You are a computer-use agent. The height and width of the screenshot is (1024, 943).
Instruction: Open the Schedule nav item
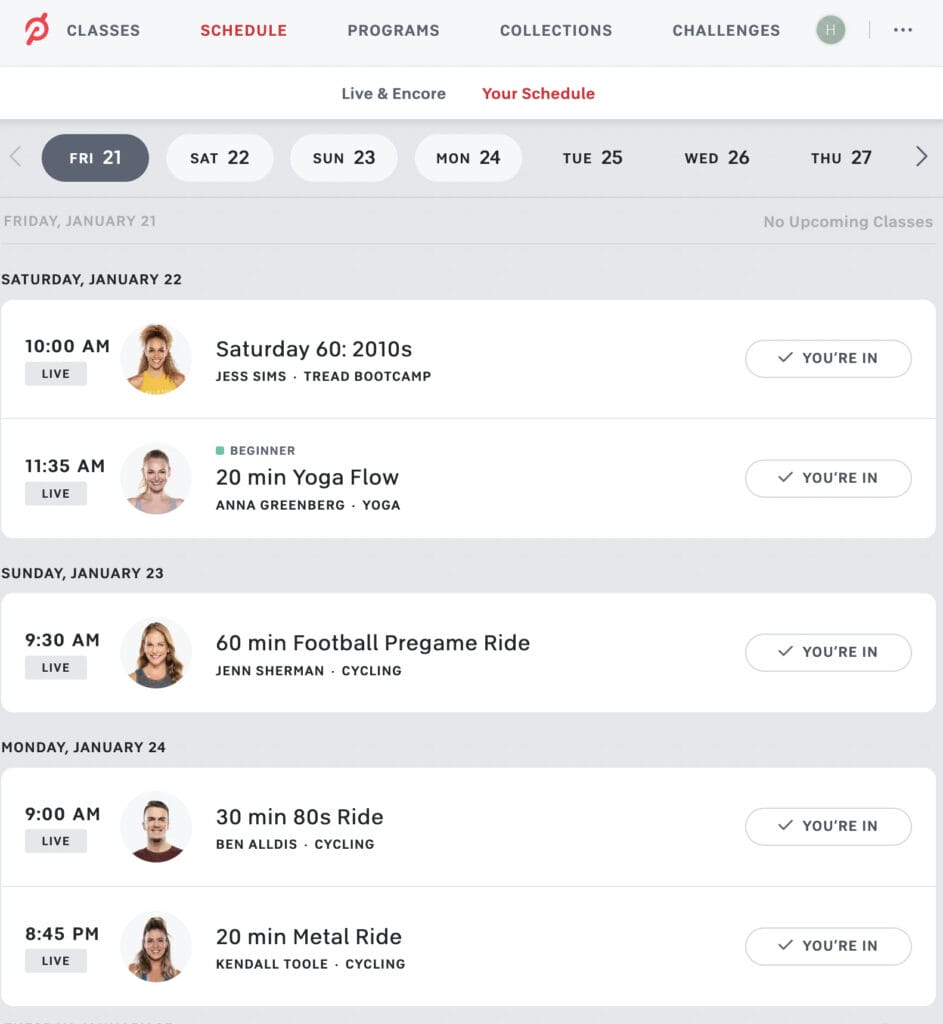pyautogui.click(x=244, y=31)
